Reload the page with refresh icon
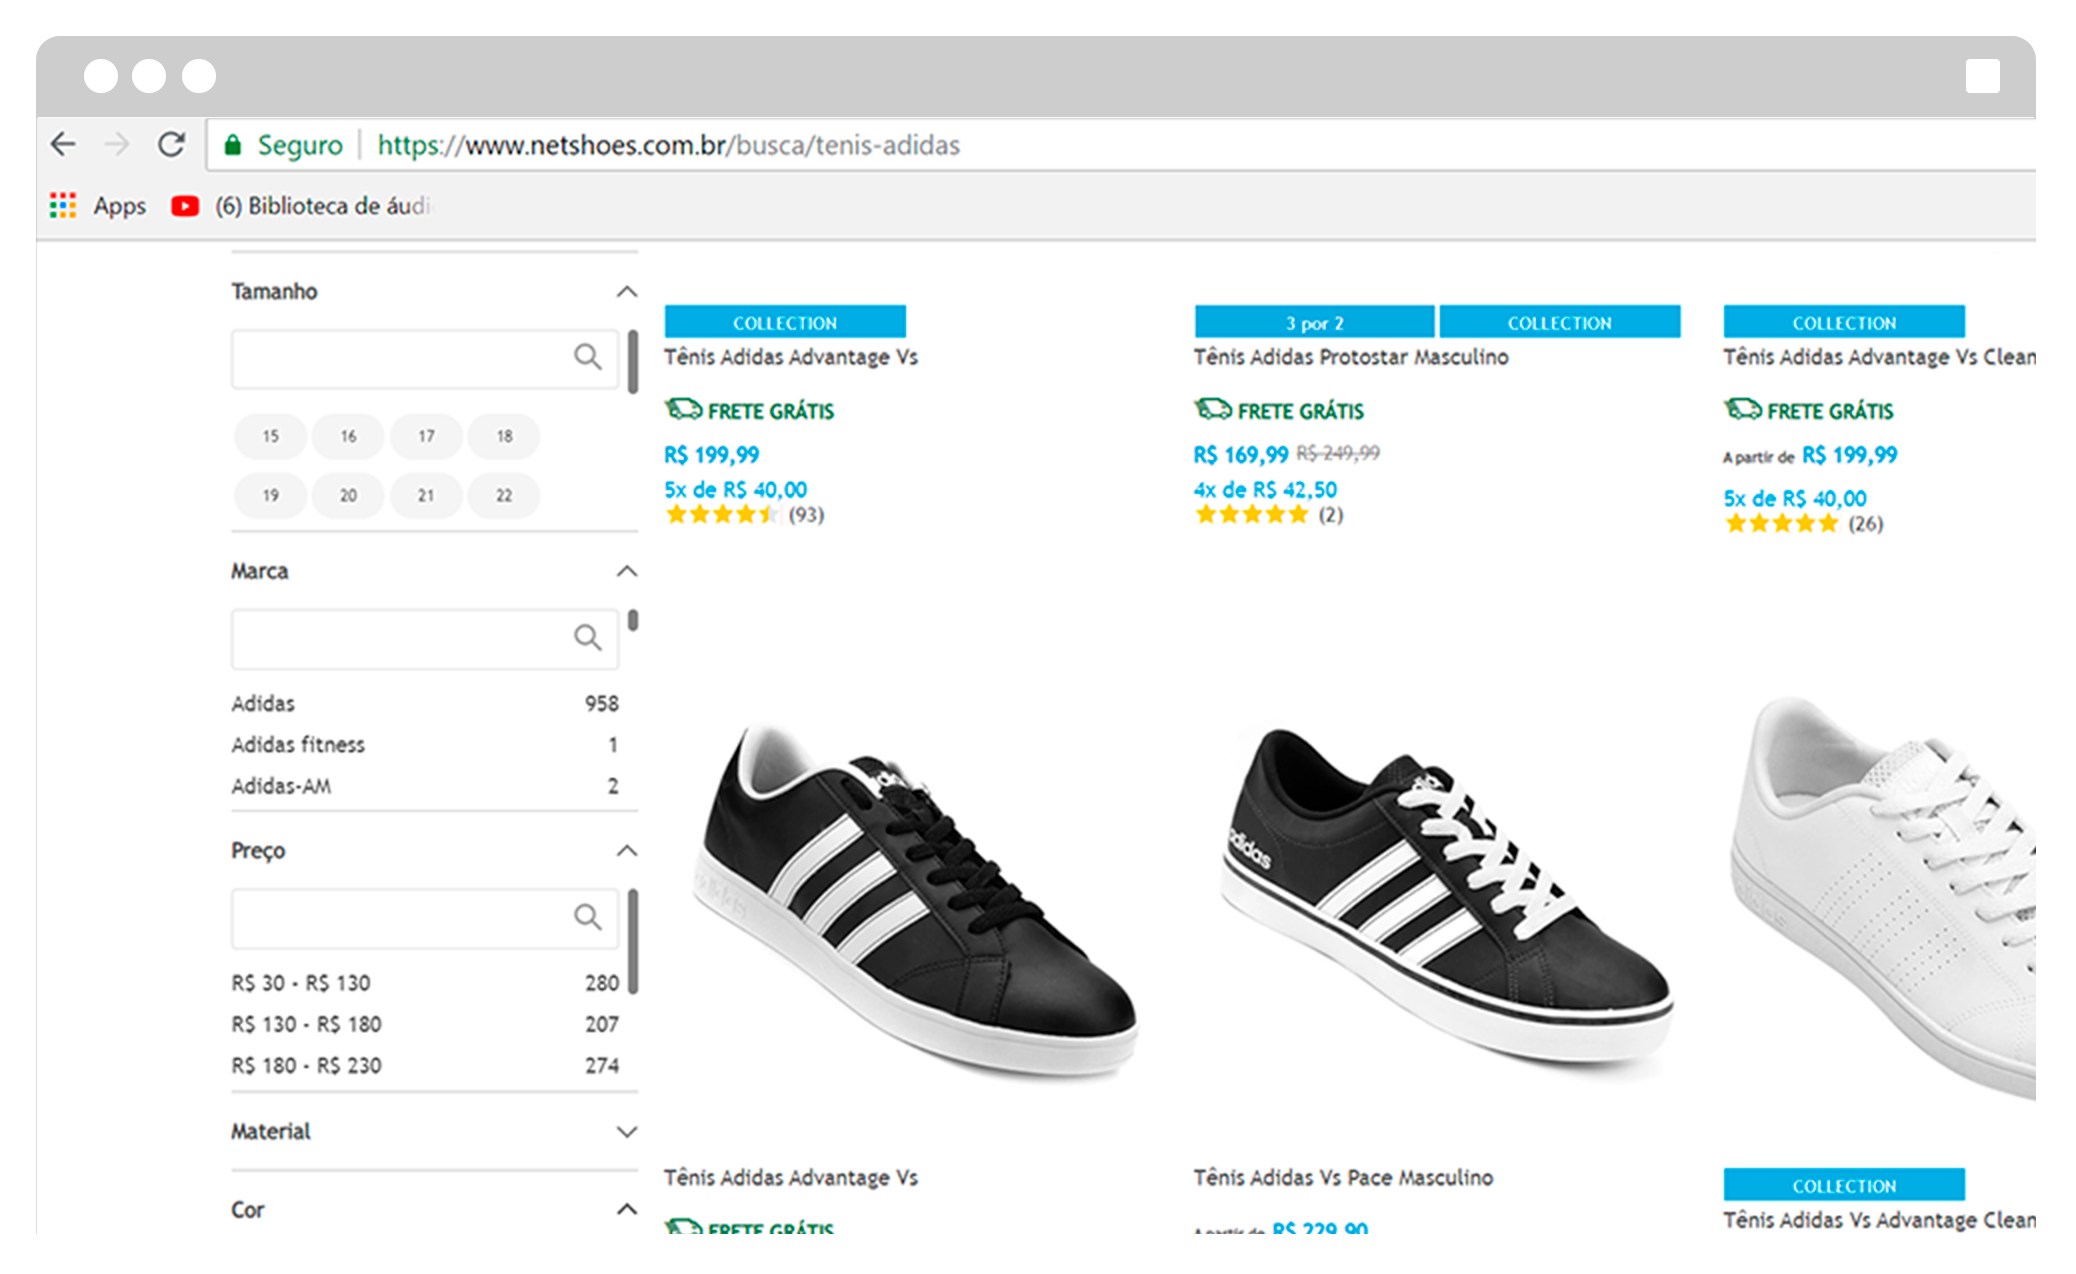 click(x=171, y=145)
